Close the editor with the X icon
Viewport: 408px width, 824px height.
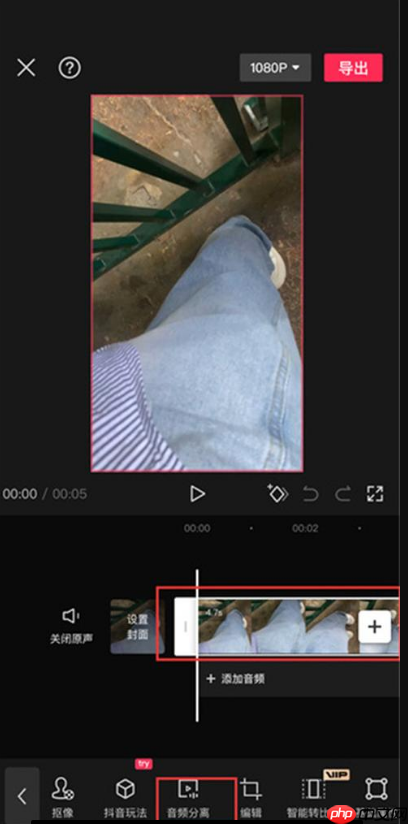point(26,68)
